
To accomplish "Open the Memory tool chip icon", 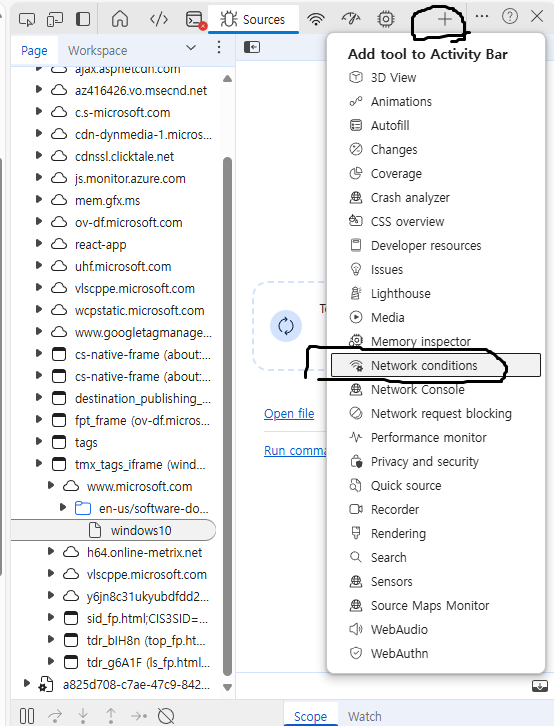I will coord(386,19).
